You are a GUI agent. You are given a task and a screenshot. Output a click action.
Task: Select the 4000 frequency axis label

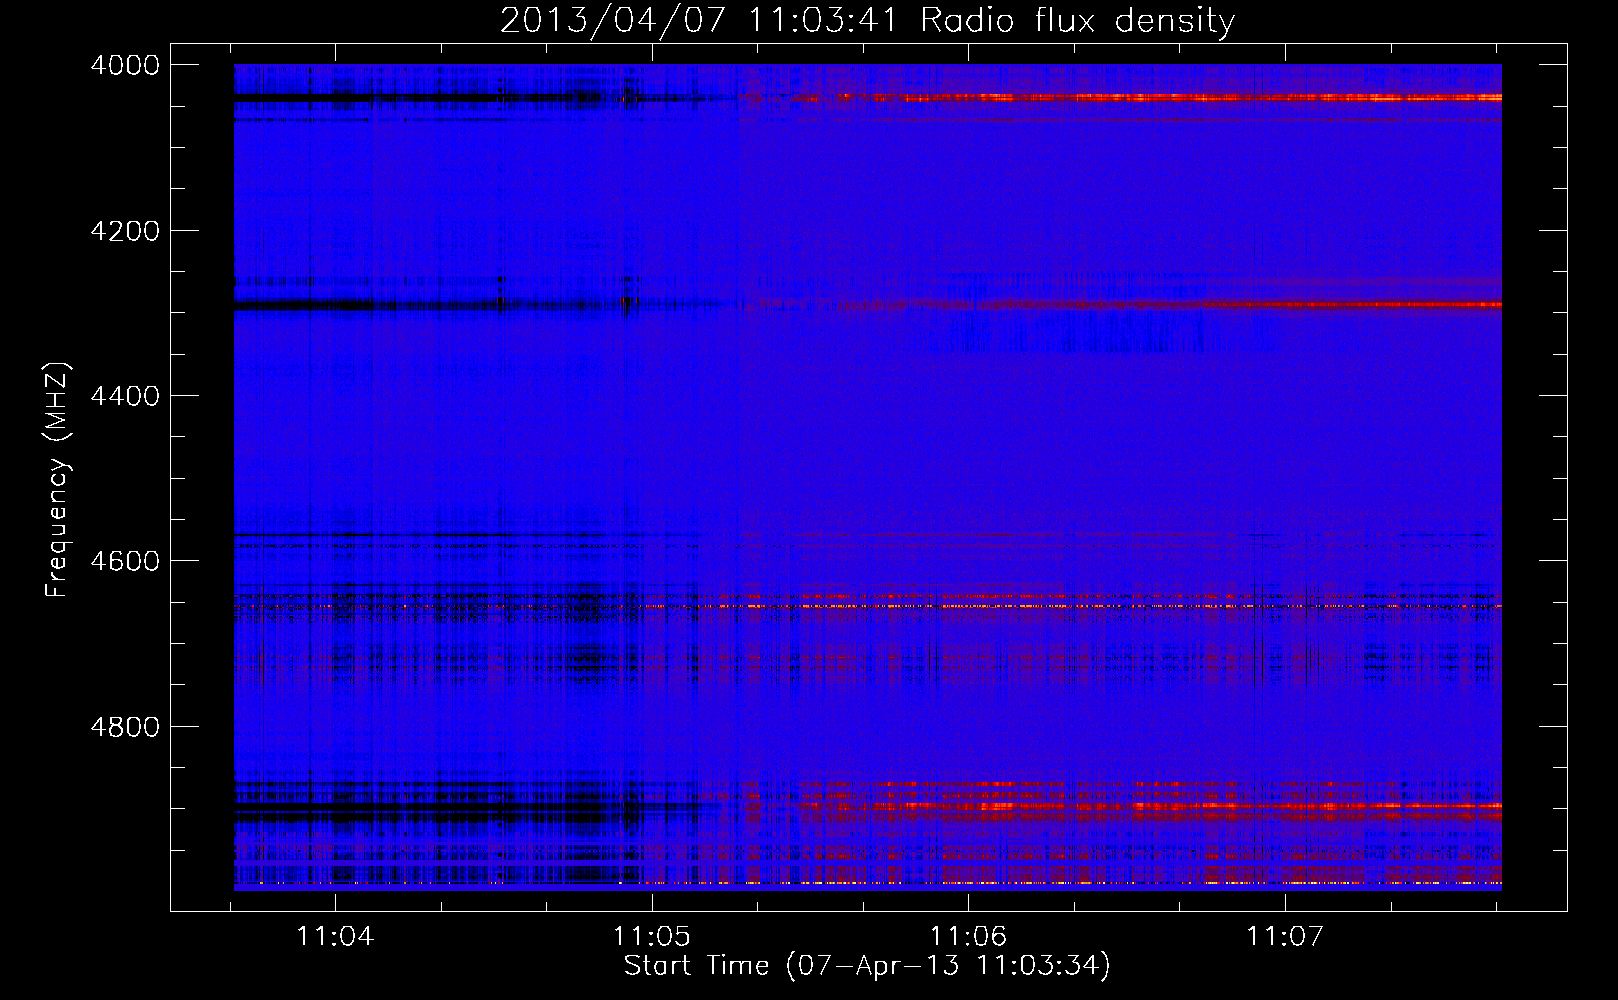pyautogui.click(x=125, y=65)
